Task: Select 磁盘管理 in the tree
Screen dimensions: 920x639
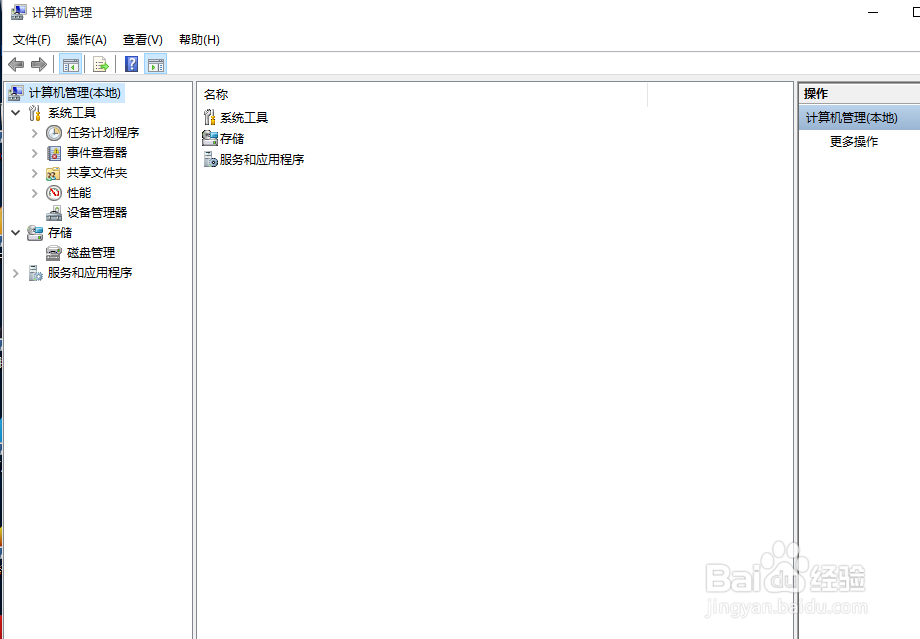Action: click(90, 253)
